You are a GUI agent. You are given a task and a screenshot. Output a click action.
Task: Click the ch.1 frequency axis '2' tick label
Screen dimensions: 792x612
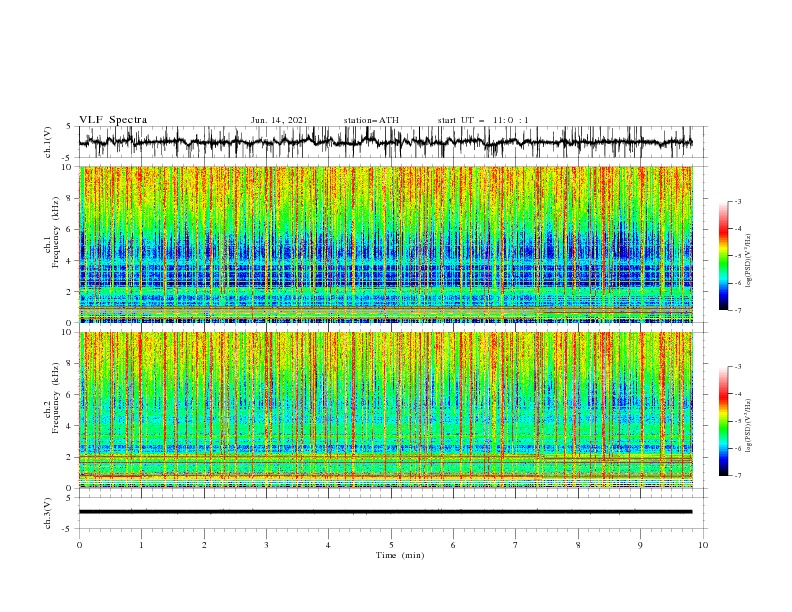[x=71, y=292]
